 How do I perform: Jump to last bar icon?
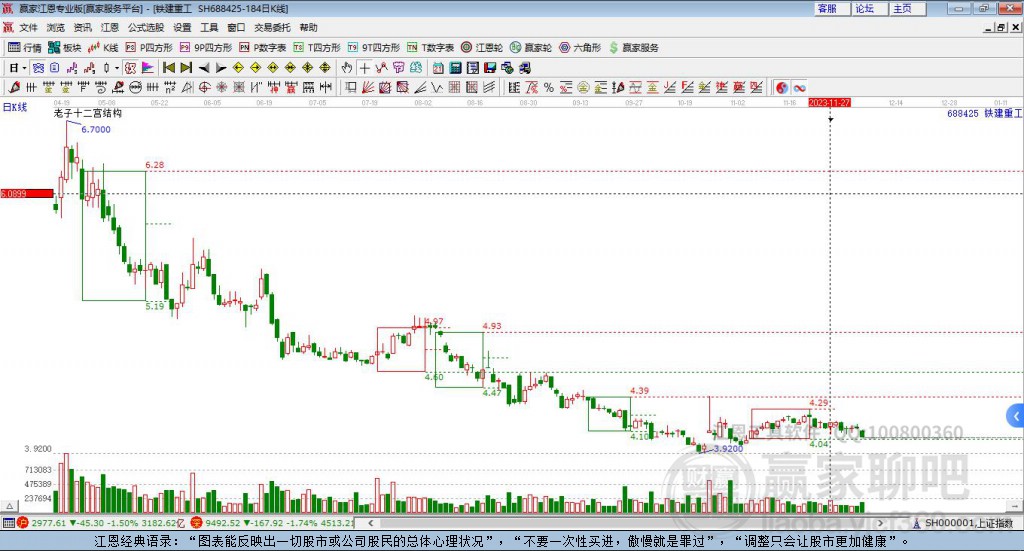(x=186, y=68)
